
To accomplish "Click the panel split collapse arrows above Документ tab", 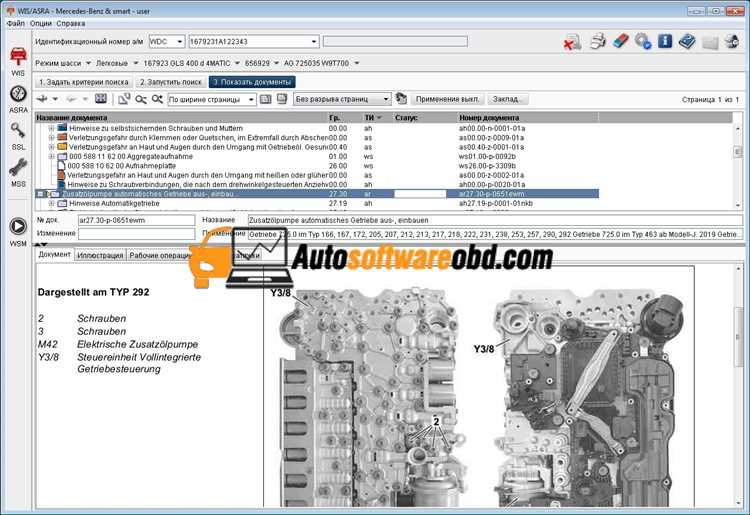I will click(x=42, y=245).
